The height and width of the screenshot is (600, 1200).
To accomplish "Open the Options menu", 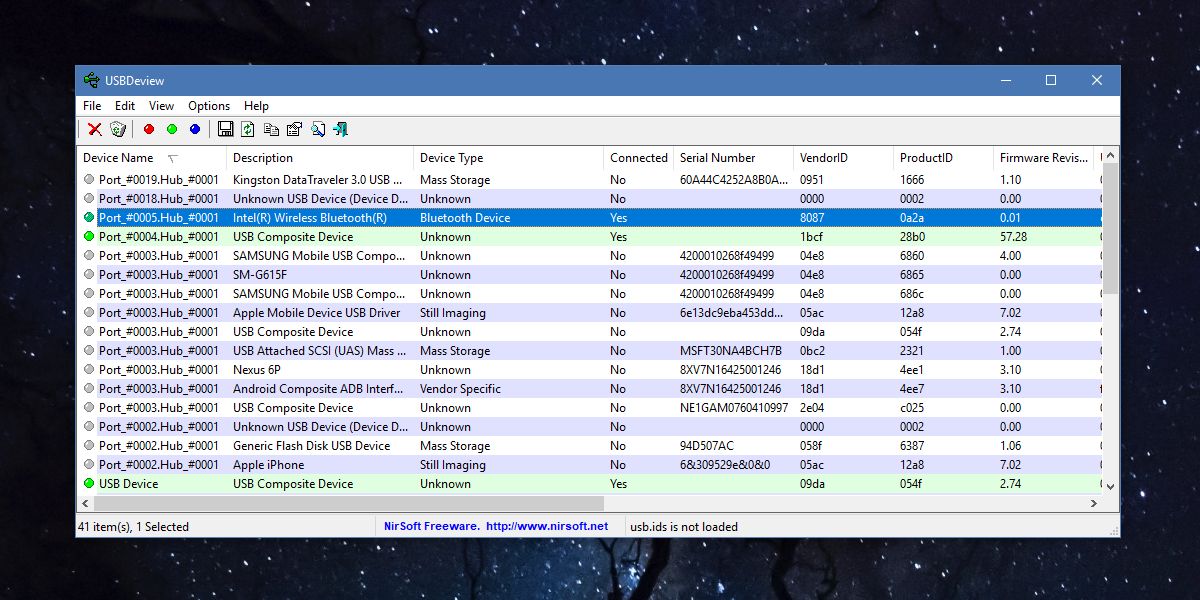I will [209, 105].
